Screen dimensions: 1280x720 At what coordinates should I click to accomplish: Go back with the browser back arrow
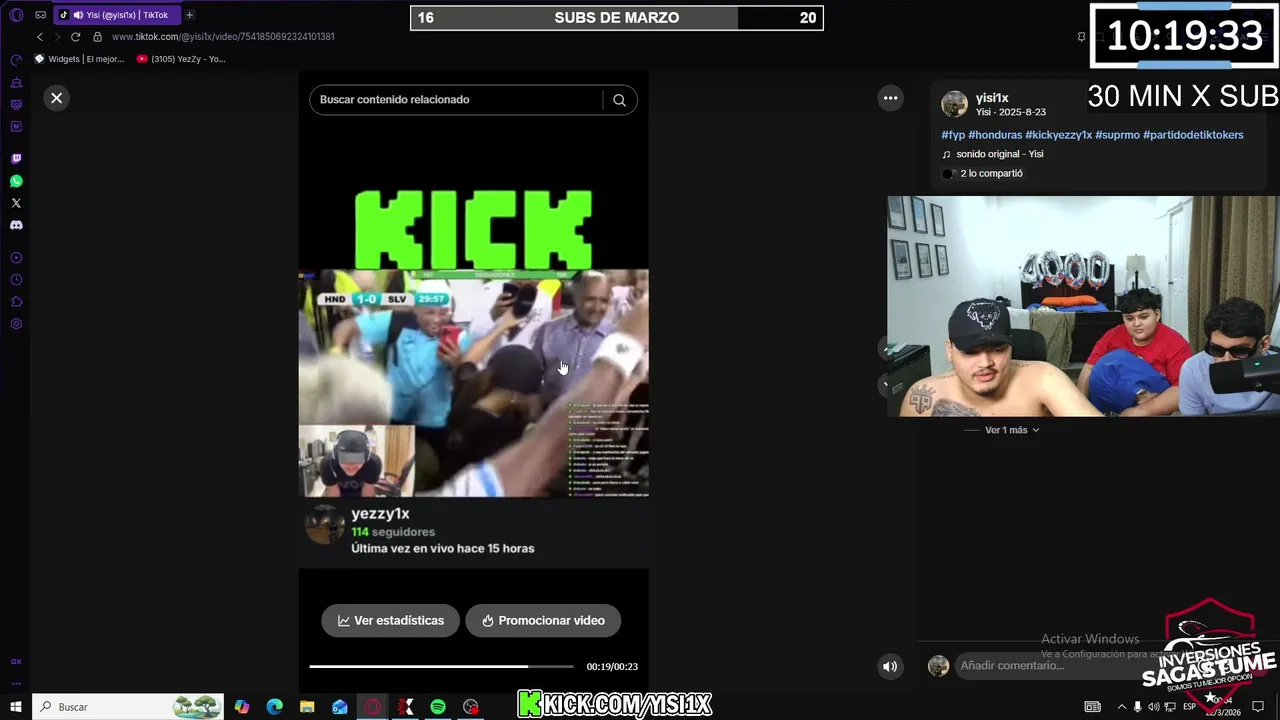click(39, 37)
